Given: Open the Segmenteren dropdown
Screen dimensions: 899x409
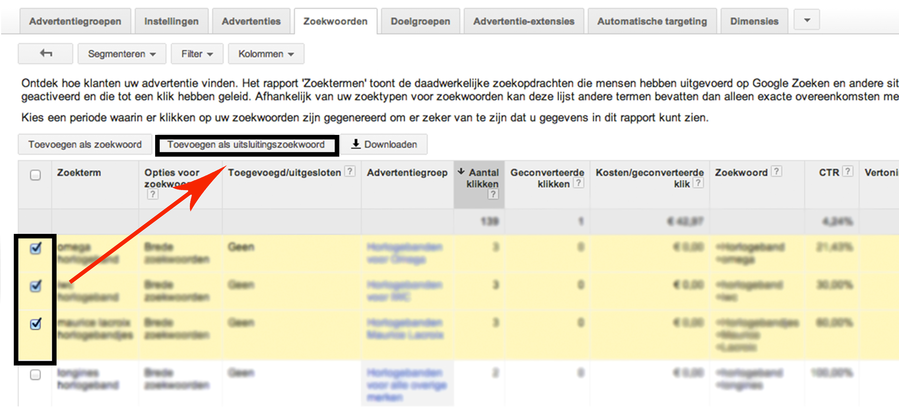Looking at the screenshot, I should point(126,53).
